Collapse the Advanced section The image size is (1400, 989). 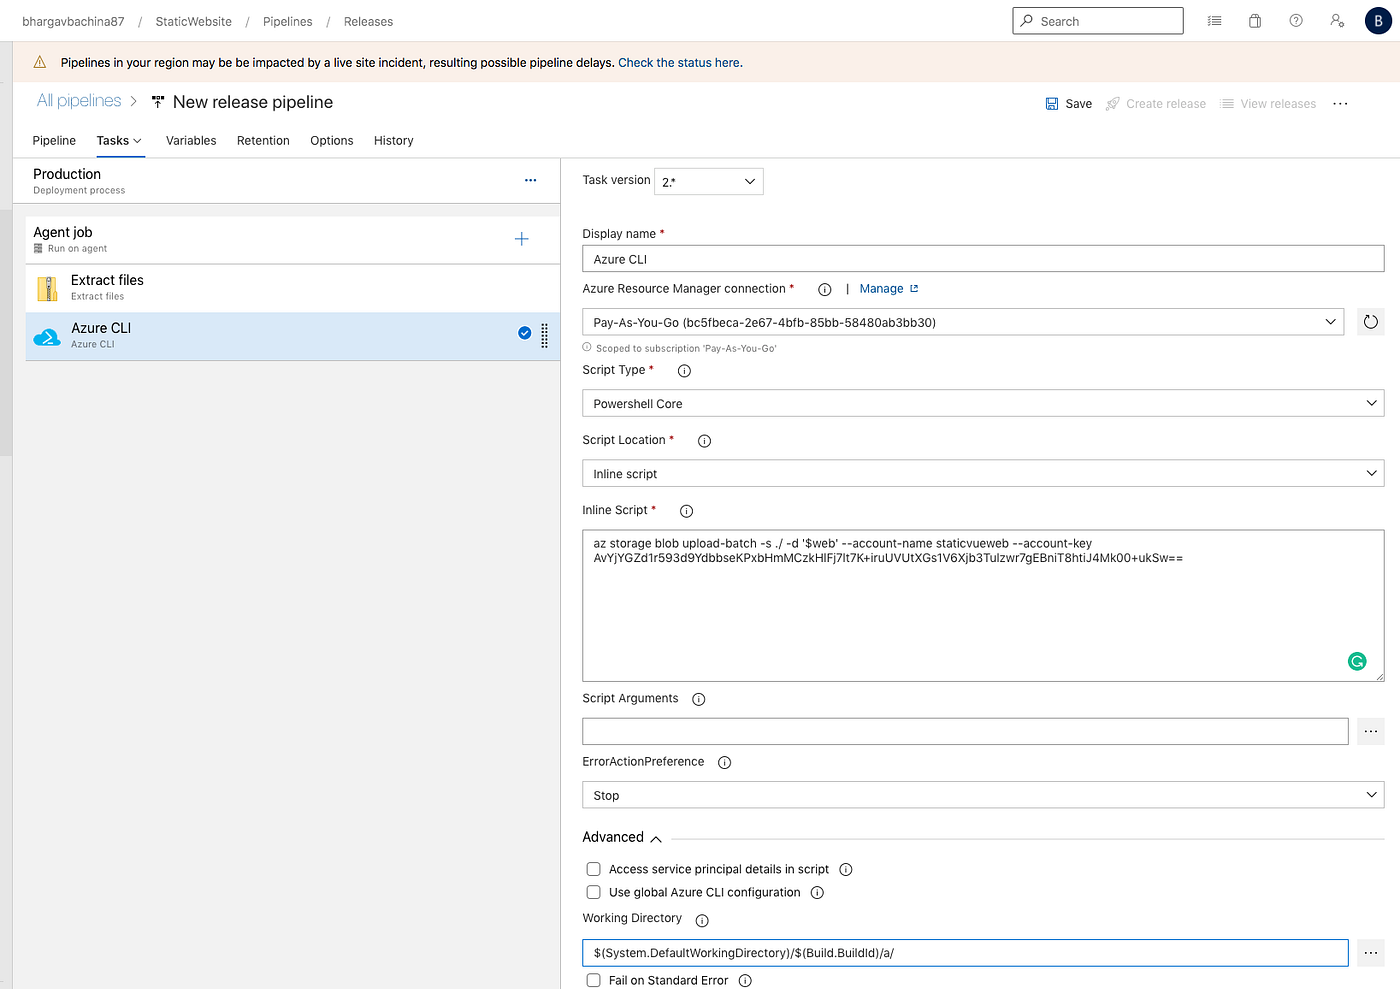click(656, 837)
